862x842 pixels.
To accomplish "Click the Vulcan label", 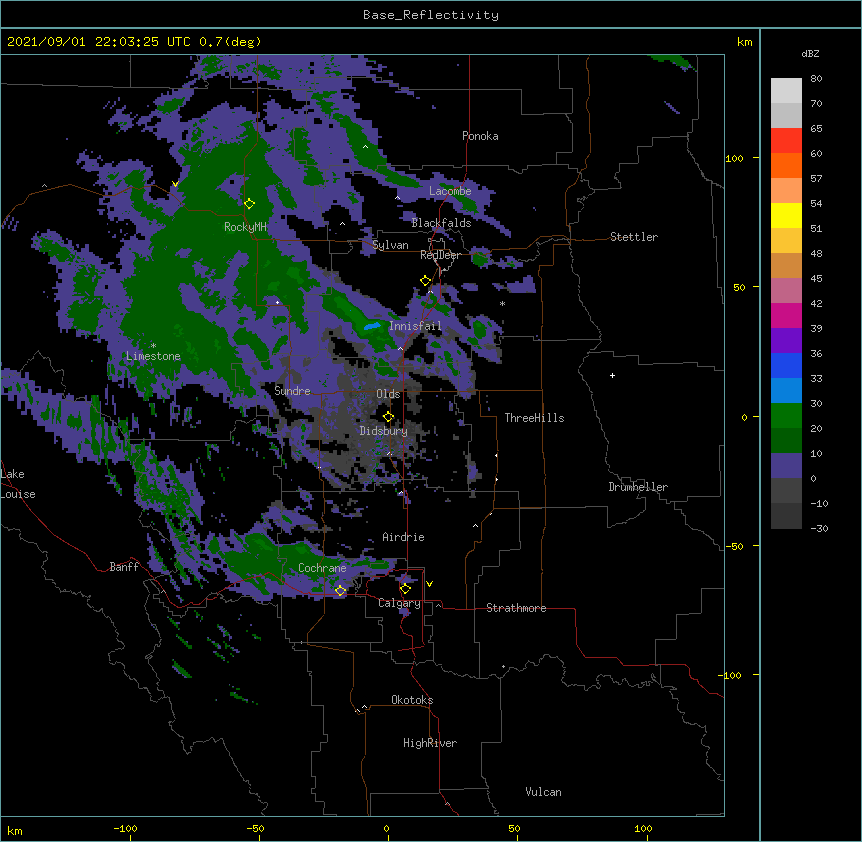I will (x=543, y=792).
